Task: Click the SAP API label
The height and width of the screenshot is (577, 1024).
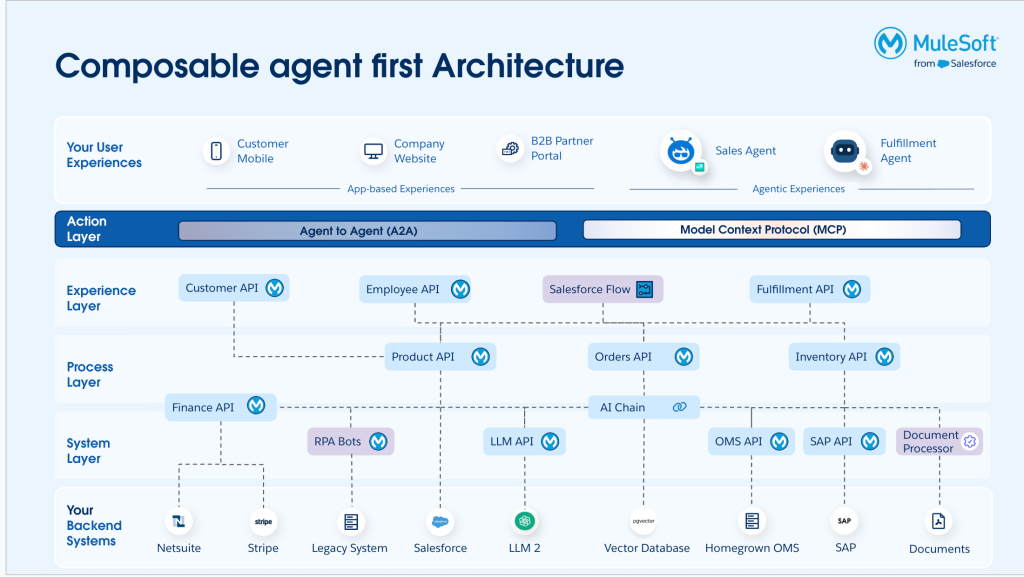Action: click(831, 442)
